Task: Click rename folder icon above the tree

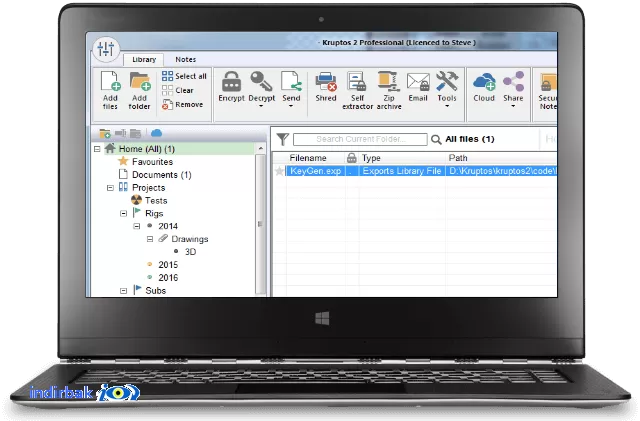Action: click(x=121, y=133)
